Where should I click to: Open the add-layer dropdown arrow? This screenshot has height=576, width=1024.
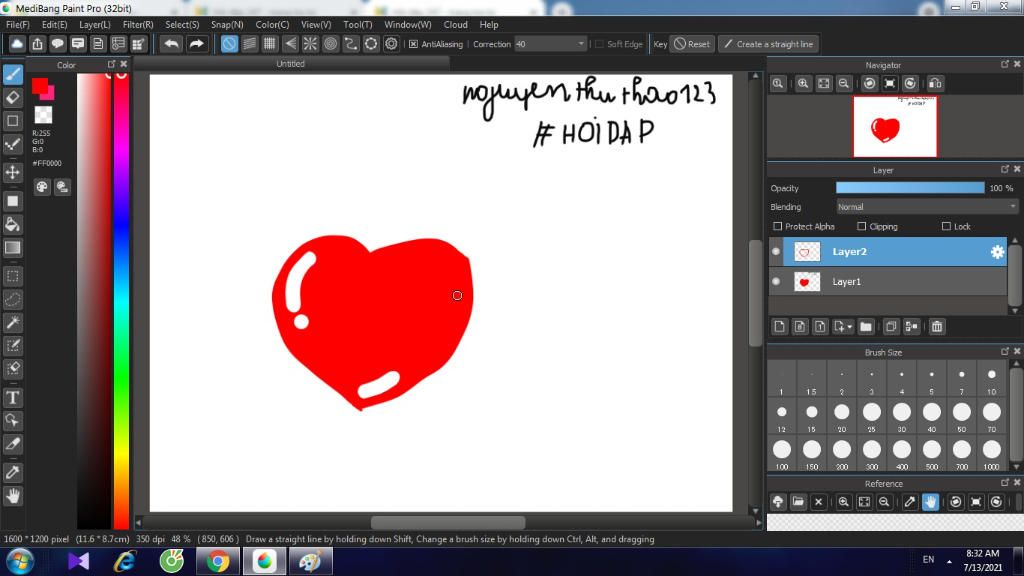coord(849,327)
